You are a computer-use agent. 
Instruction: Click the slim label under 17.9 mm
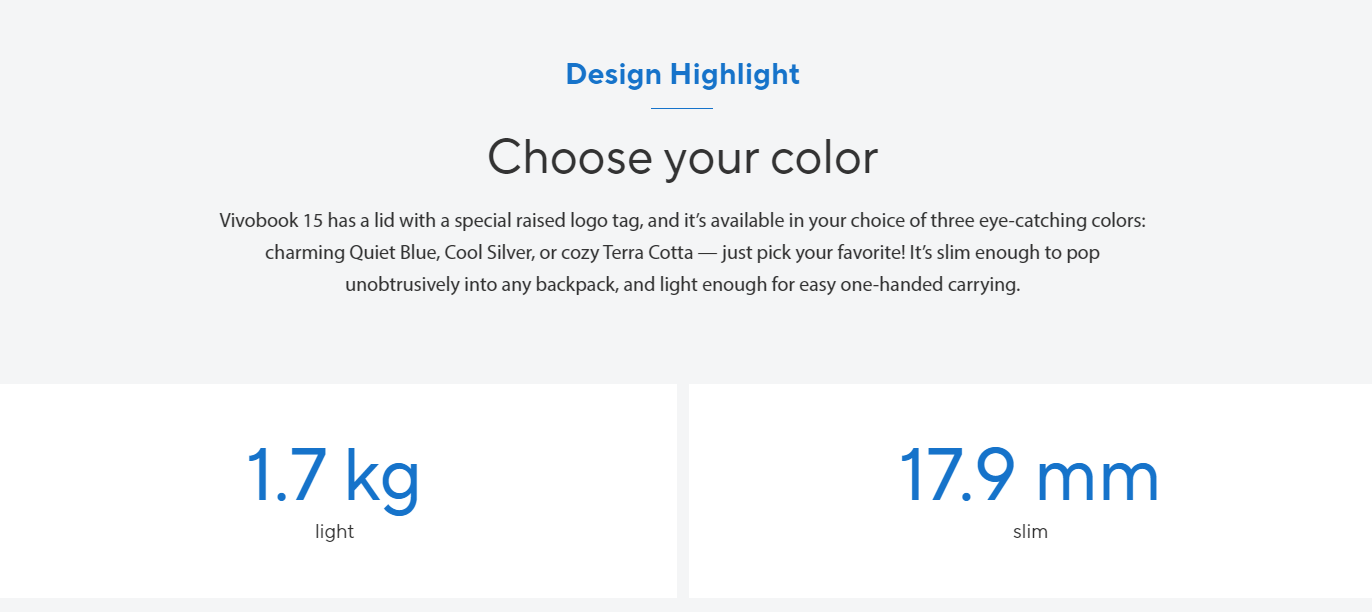click(1030, 531)
